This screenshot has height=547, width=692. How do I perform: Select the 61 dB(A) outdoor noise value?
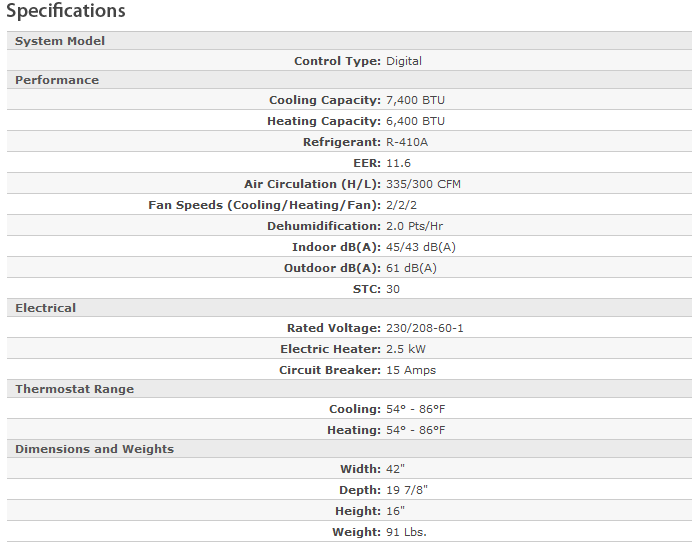click(412, 268)
